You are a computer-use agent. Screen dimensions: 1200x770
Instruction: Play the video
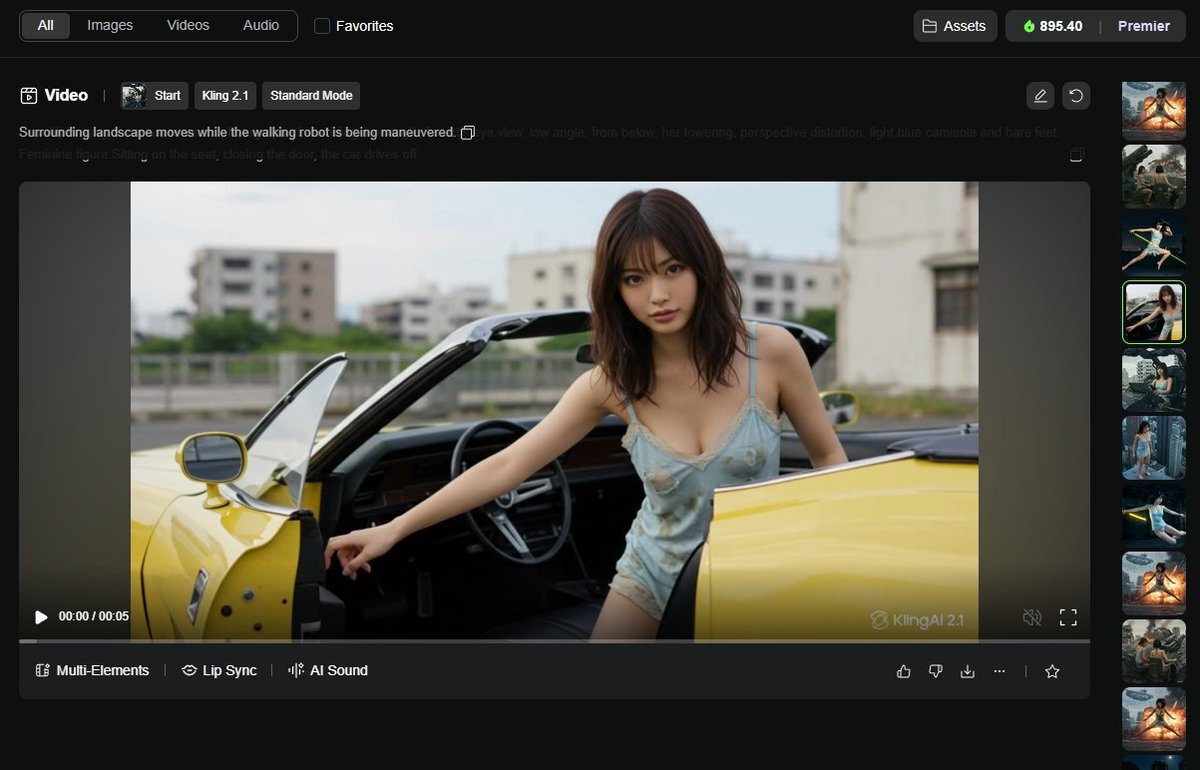tap(41, 617)
